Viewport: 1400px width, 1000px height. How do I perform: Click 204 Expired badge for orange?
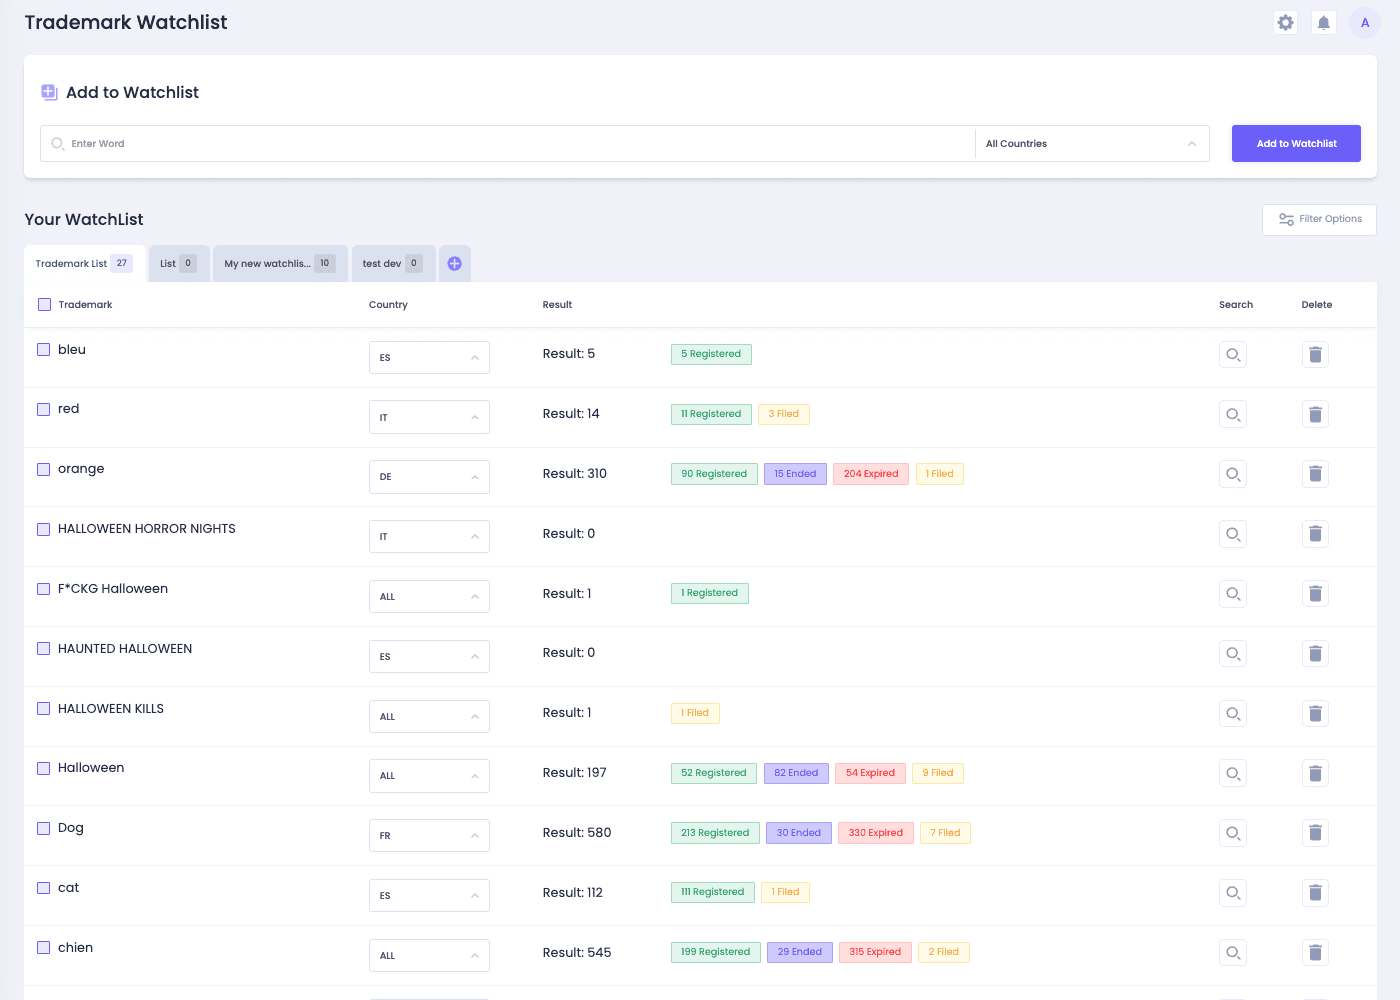[871, 474]
